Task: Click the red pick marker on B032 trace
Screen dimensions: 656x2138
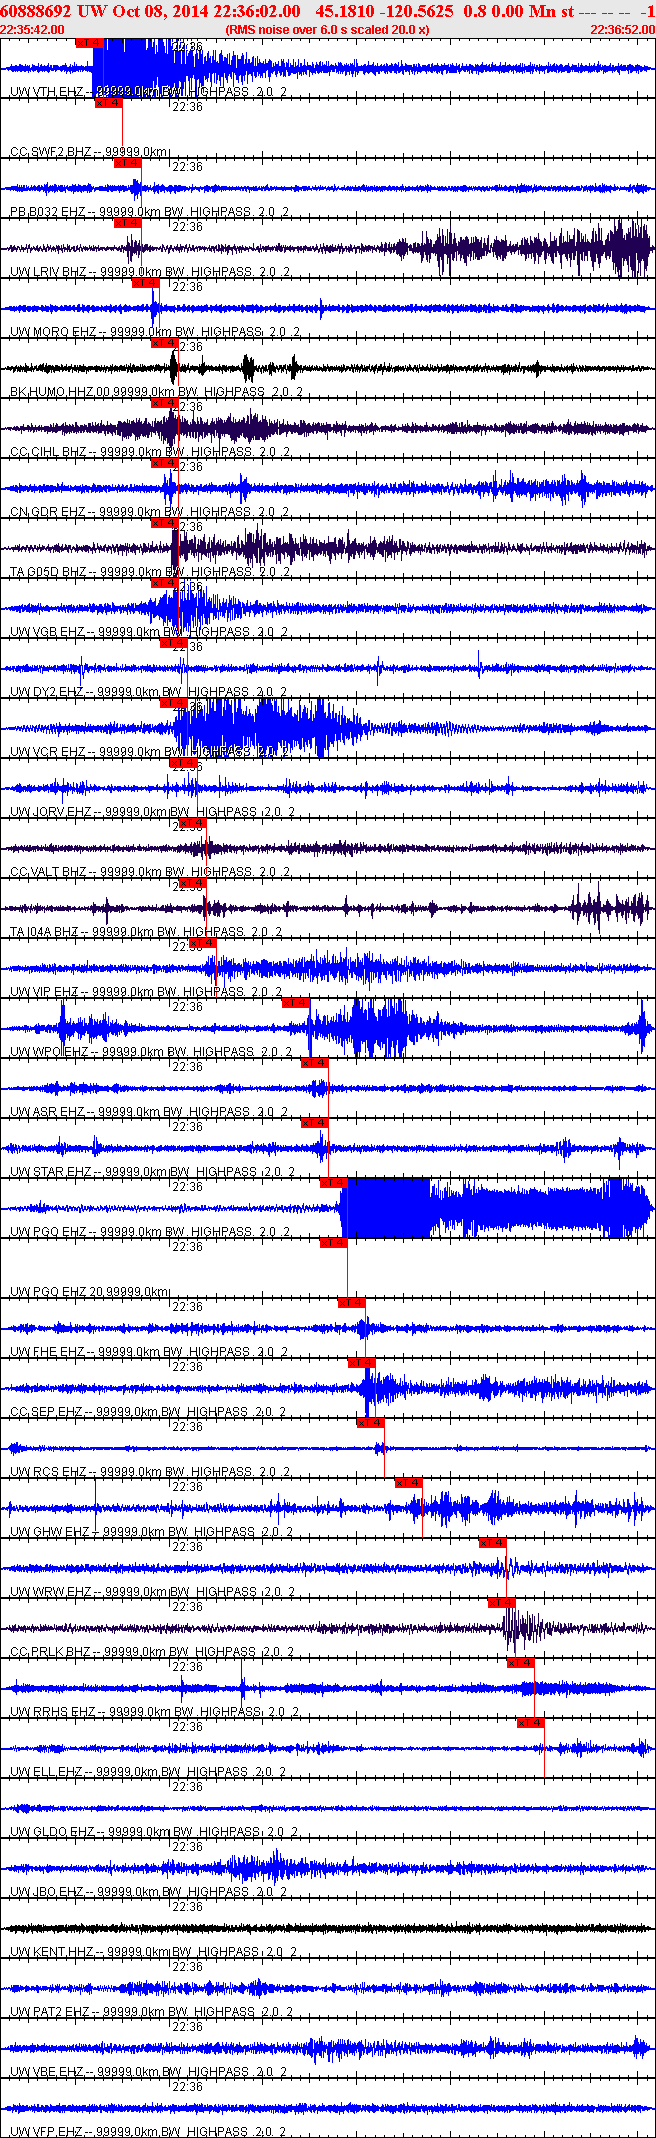Action: click(128, 163)
